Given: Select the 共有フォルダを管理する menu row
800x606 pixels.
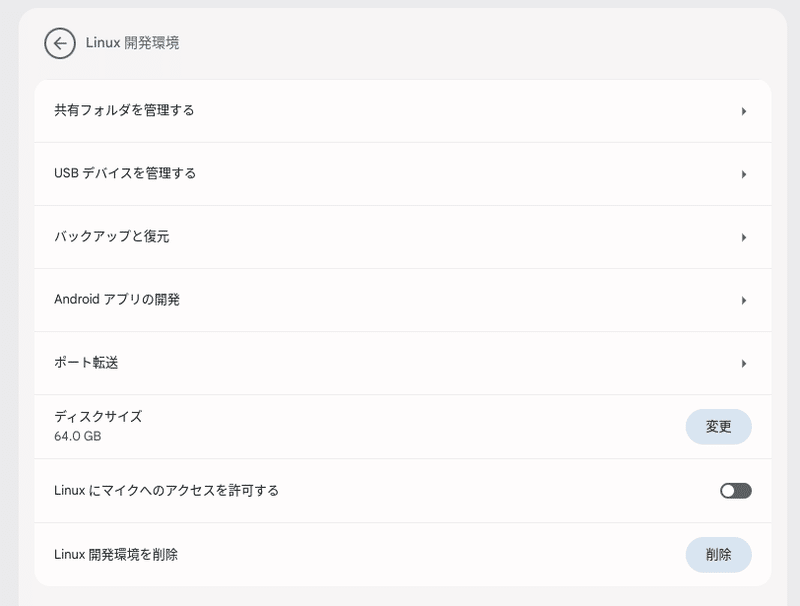Looking at the screenshot, I should tap(403, 111).
